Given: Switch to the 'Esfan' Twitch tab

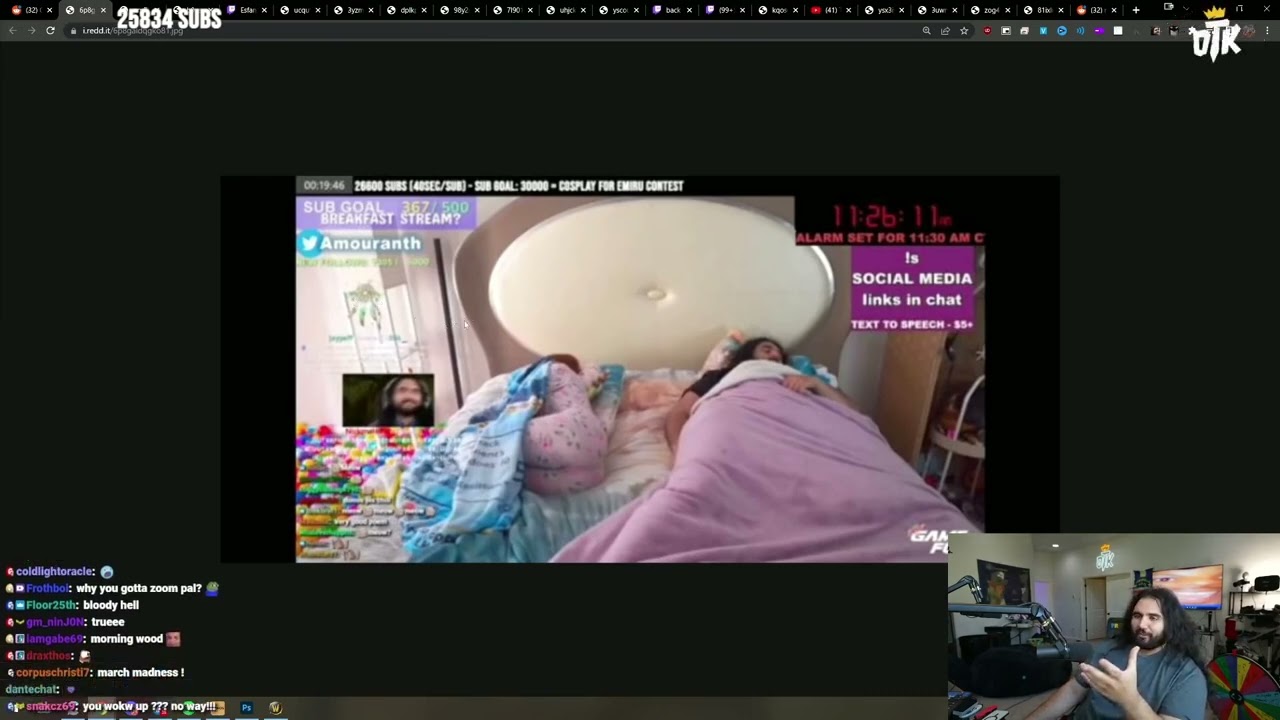Looking at the screenshot, I should click(246, 10).
